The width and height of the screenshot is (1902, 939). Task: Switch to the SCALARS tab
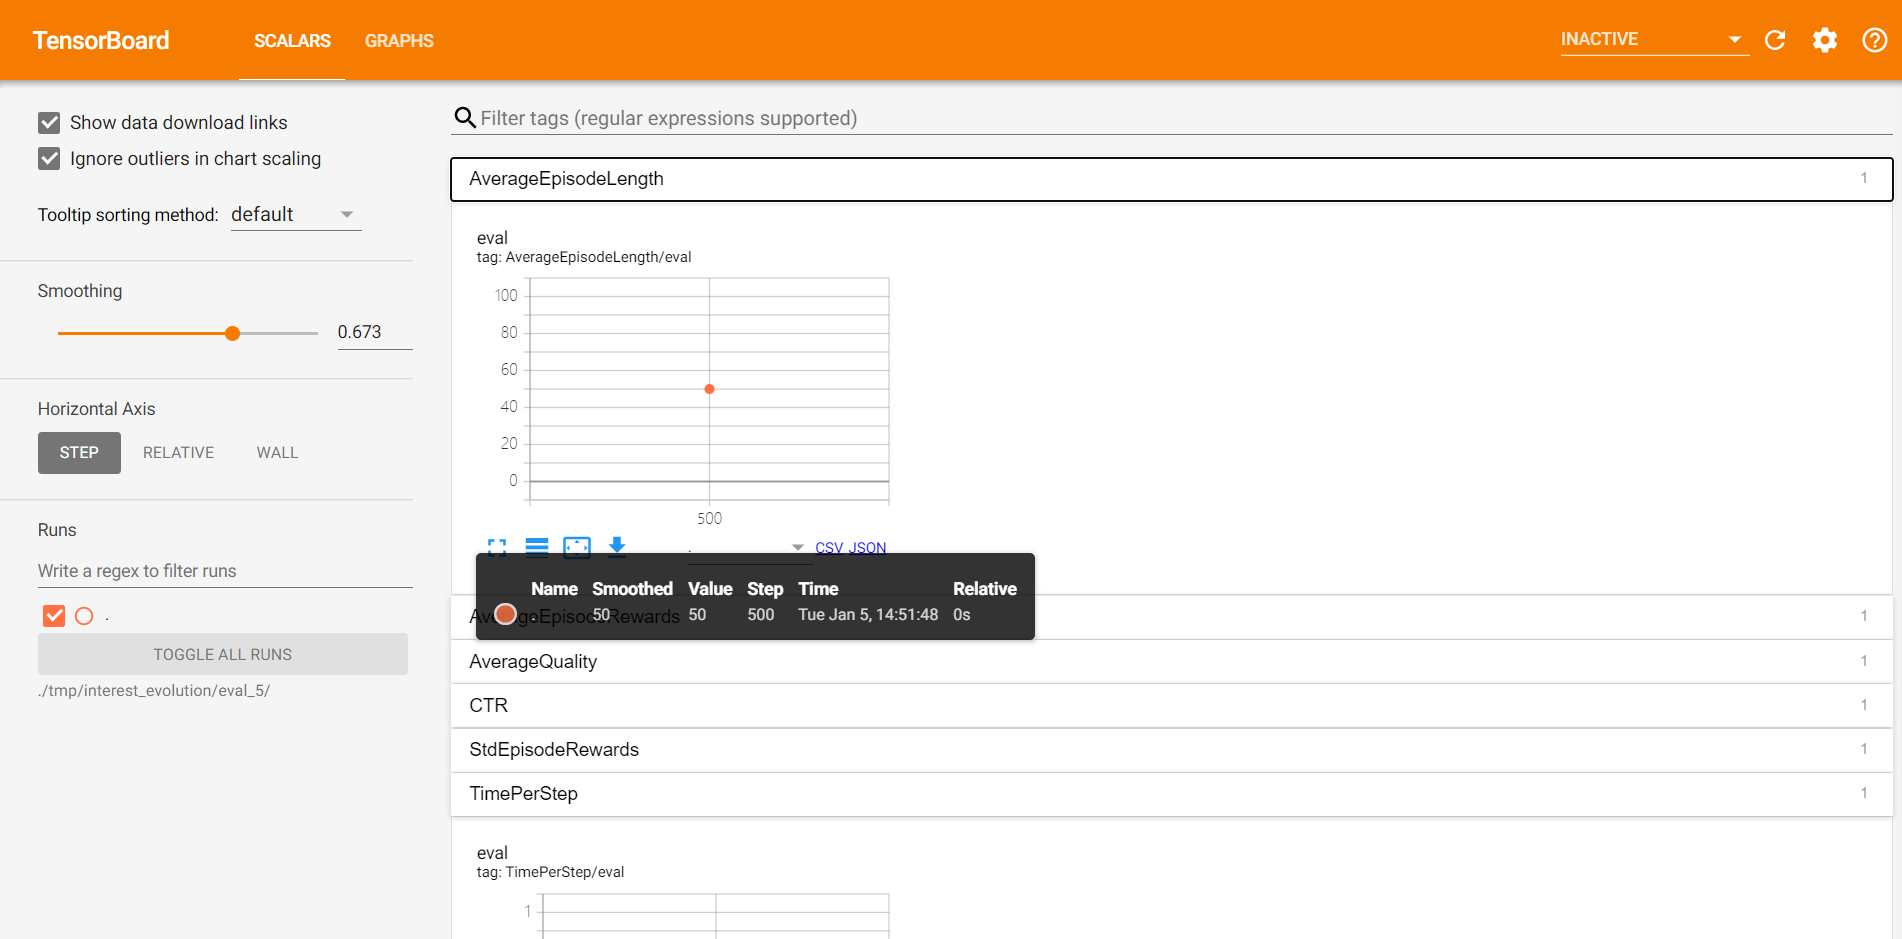click(292, 41)
